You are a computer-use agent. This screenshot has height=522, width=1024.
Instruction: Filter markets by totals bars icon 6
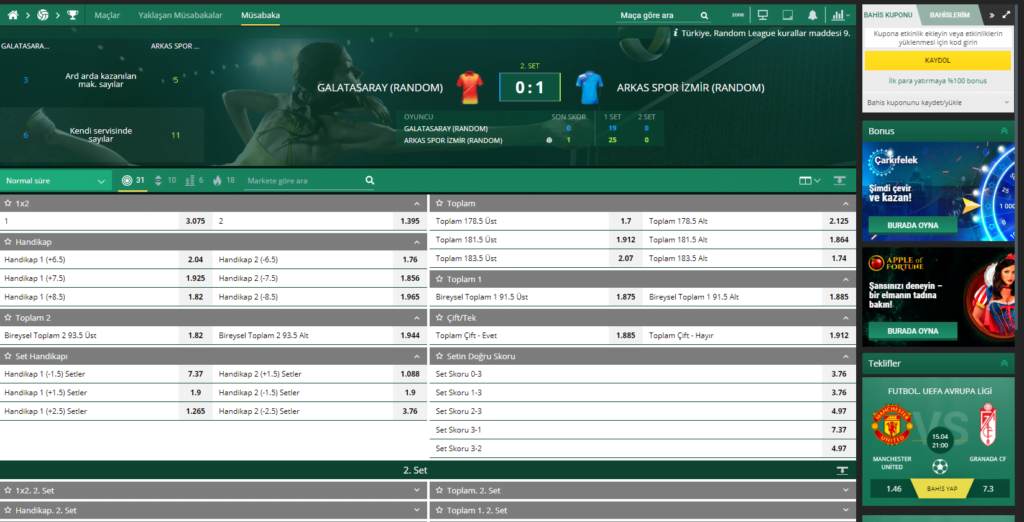click(195, 180)
